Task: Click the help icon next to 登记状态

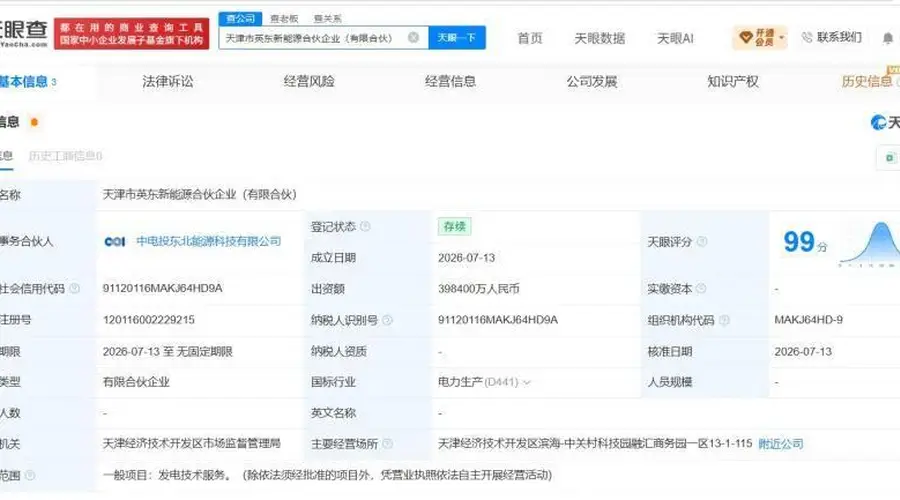Action: pos(365,226)
